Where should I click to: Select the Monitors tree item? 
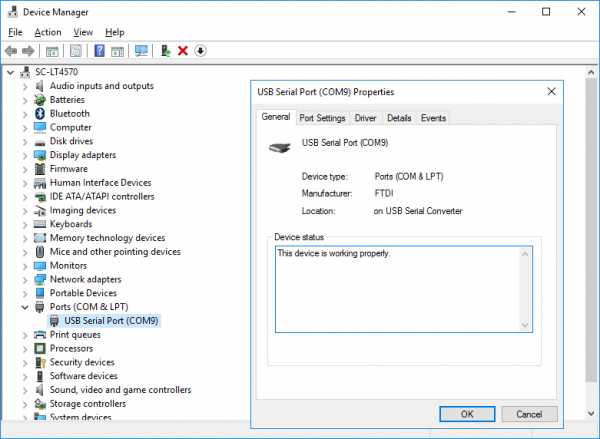tap(68, 265)
